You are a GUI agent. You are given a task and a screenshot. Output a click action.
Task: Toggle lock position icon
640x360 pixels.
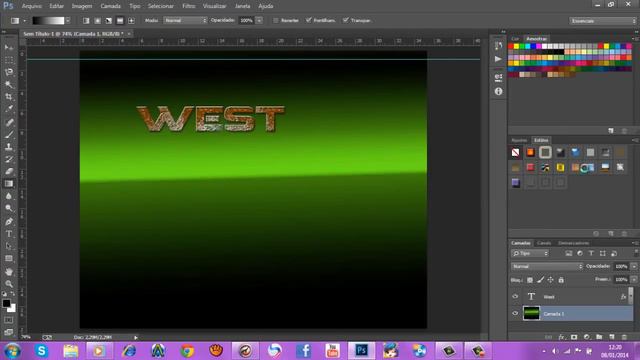551,280
